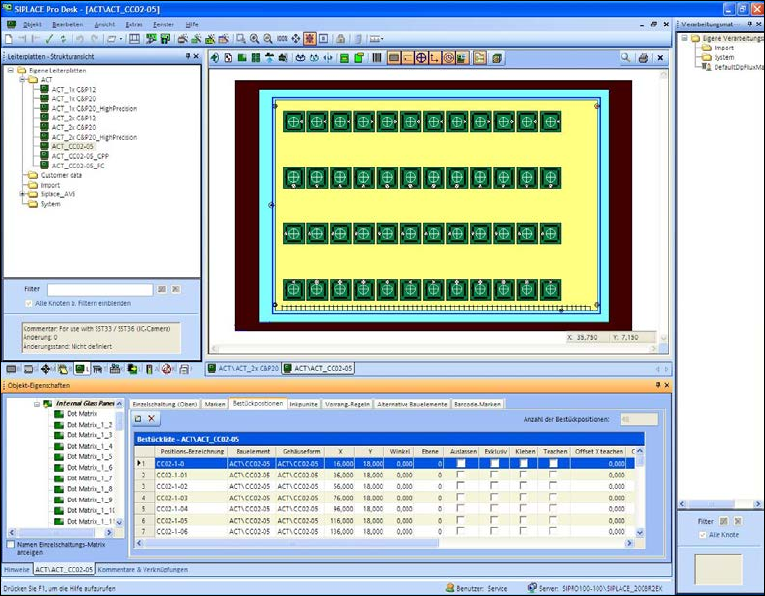Toggle Alle Knoten b. Filtern einblenden checkbox

pos(28,303)
